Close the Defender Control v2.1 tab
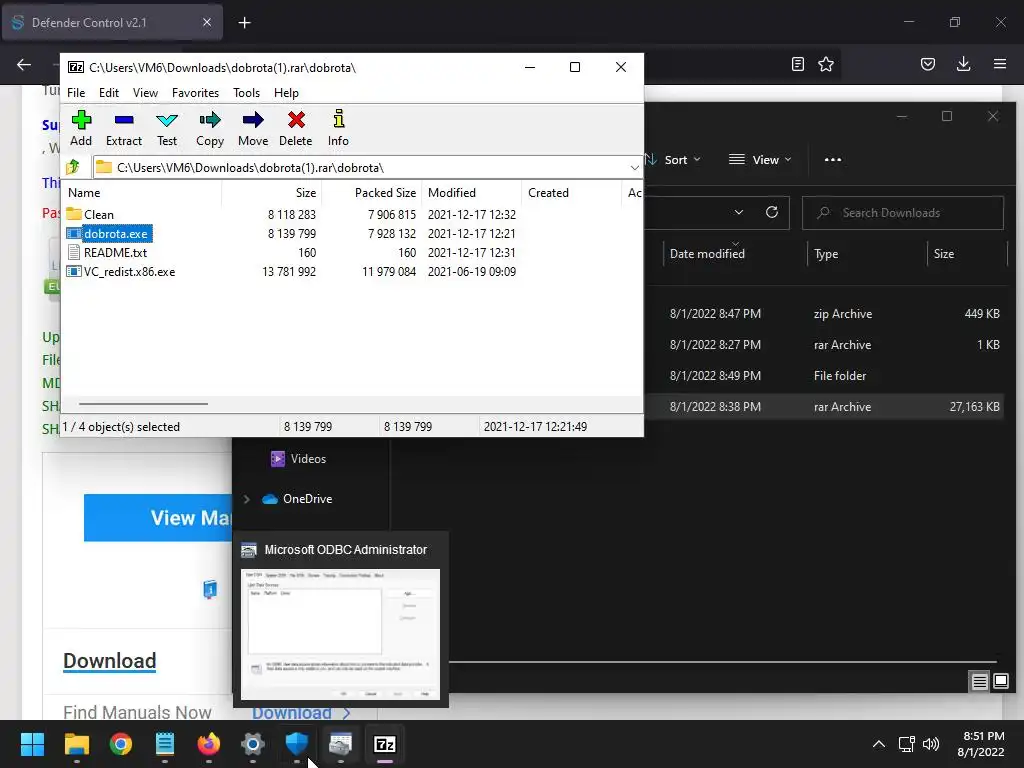1024x768 pixels. click(206, 22)
